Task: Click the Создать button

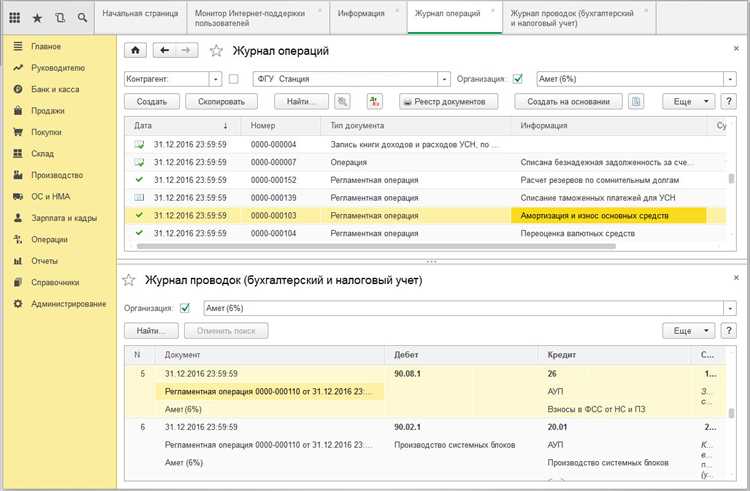Action: click(152, 101)
